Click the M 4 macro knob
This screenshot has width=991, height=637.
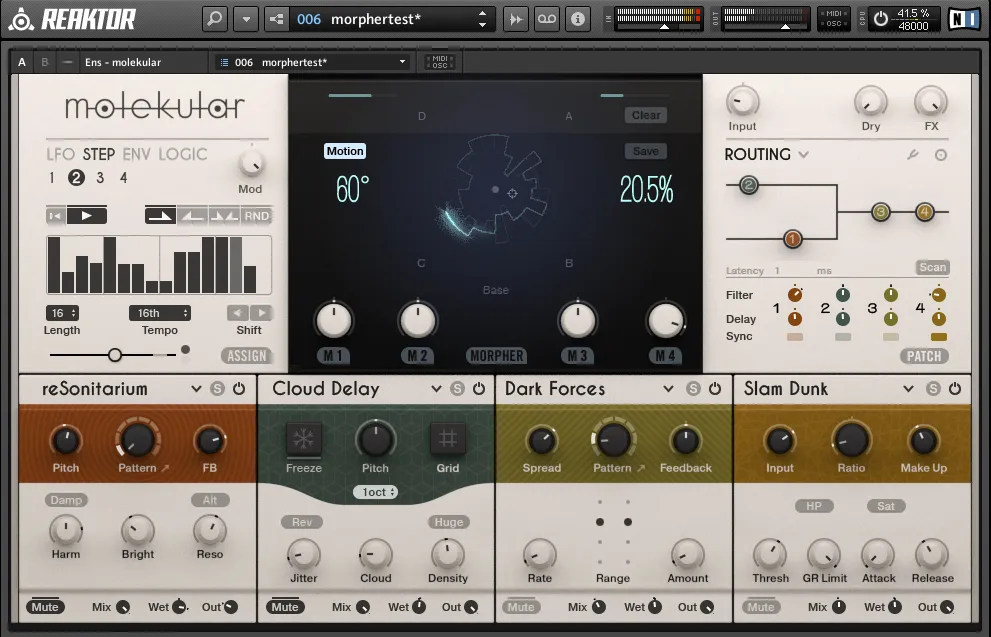tap(666, 320)
